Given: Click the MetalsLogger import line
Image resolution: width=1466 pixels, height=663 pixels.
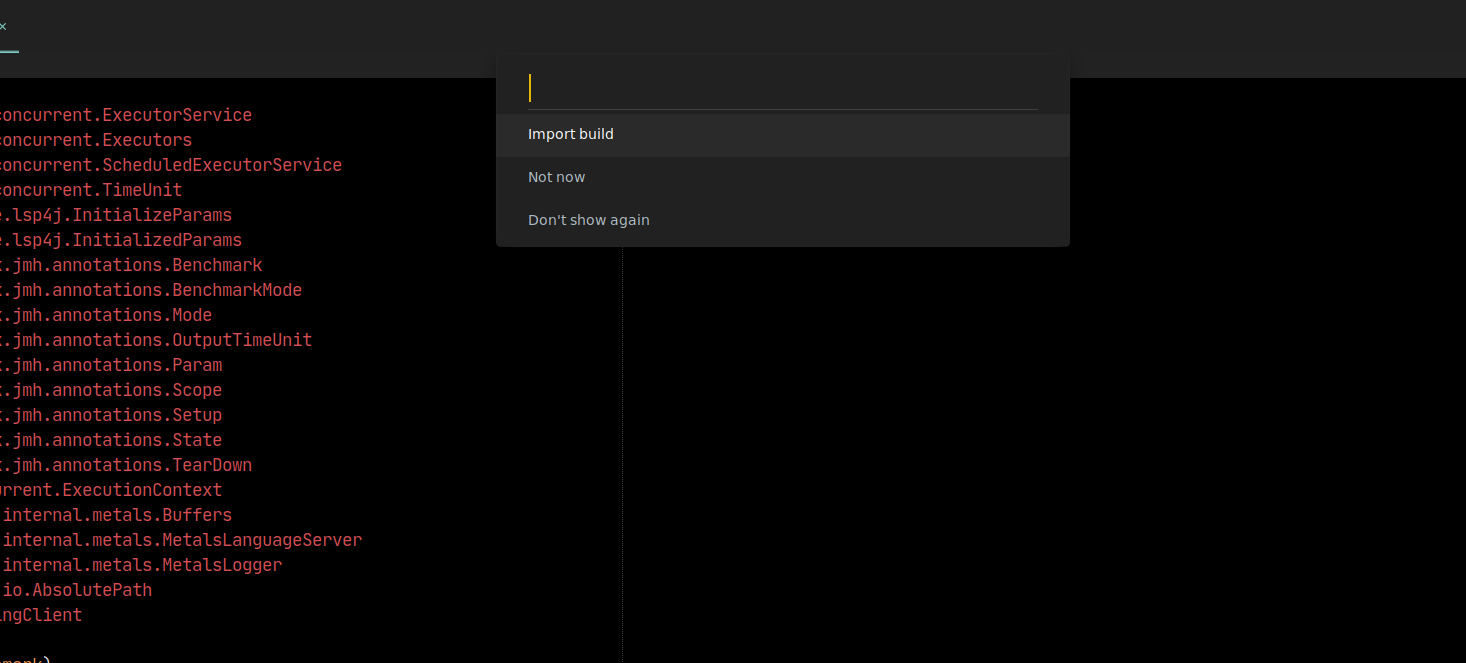Looking at the screenshot, I should coord(140,564).
